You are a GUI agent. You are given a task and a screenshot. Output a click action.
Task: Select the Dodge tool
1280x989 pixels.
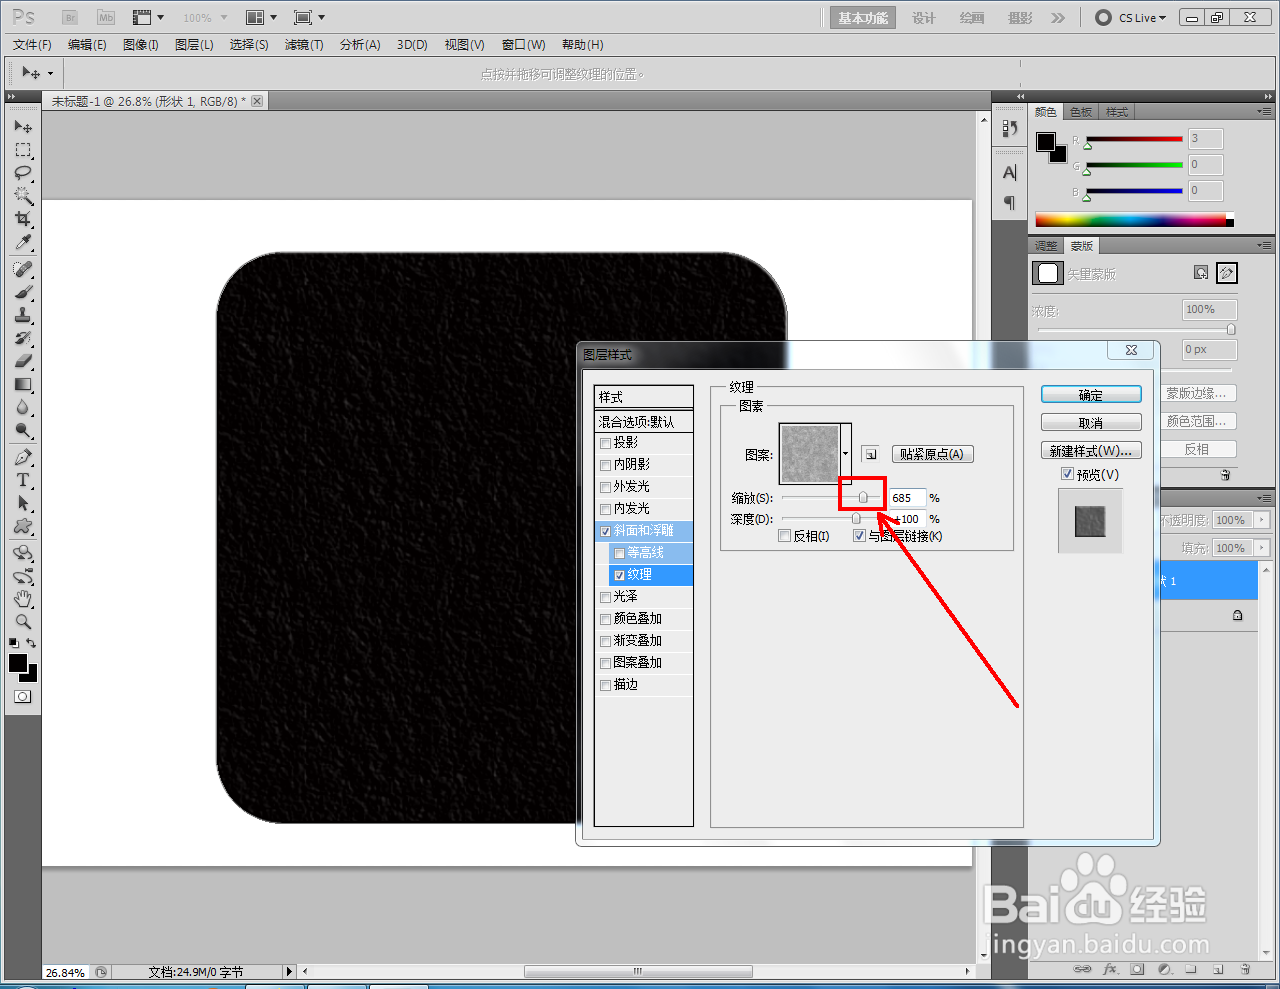click(23, 430)
